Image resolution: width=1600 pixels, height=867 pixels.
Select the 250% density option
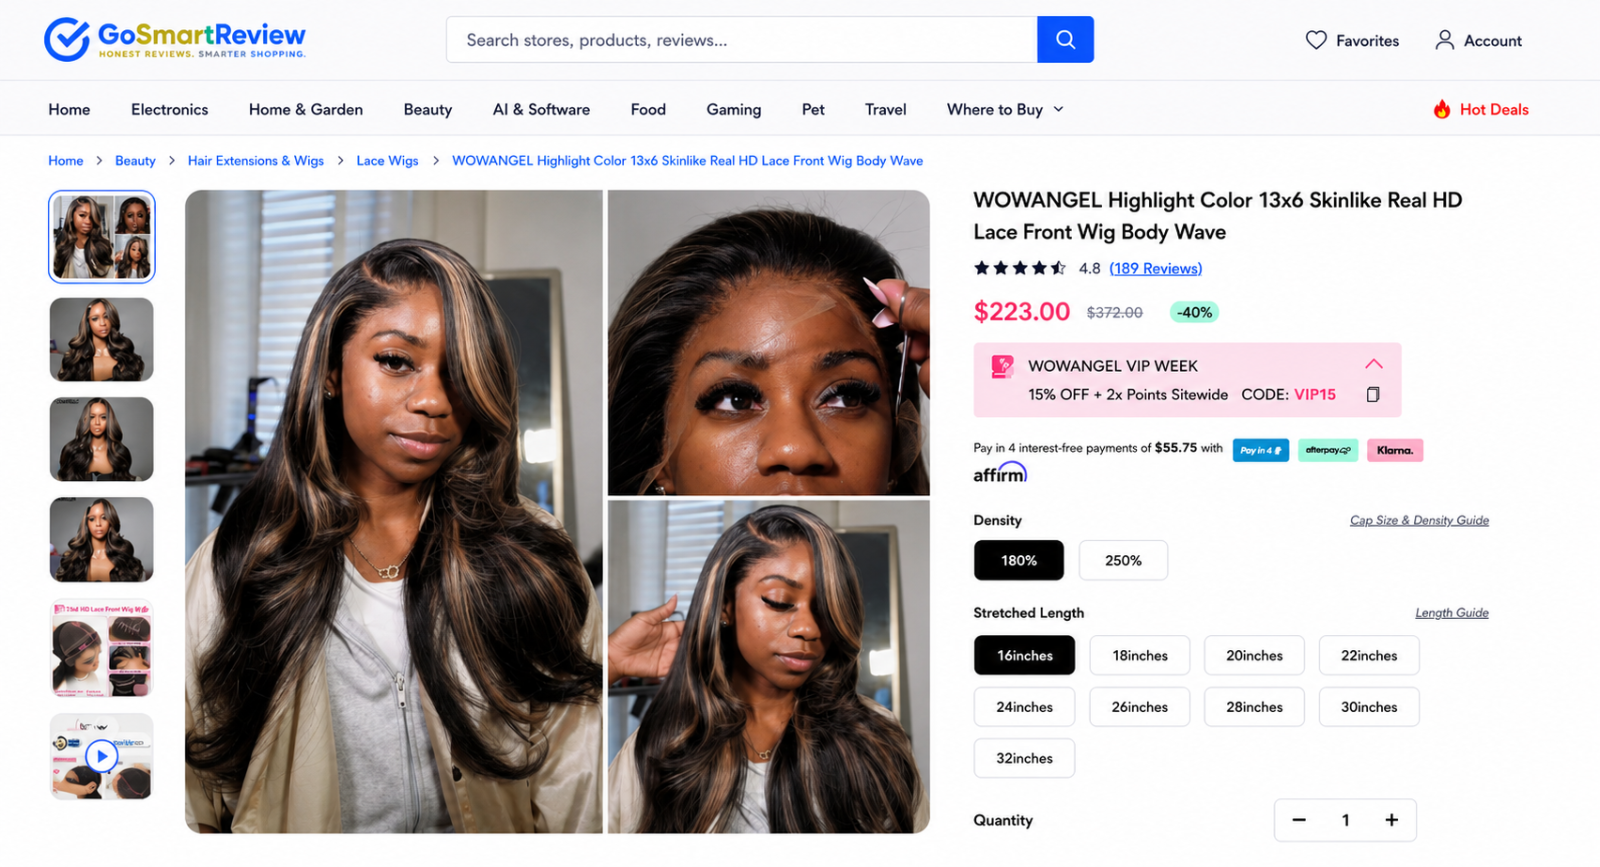[1123, 560]
